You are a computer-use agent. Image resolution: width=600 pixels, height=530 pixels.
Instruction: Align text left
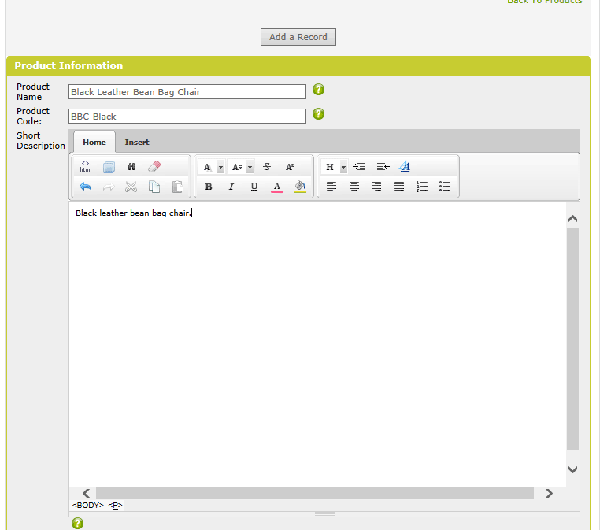coord(331,187)
